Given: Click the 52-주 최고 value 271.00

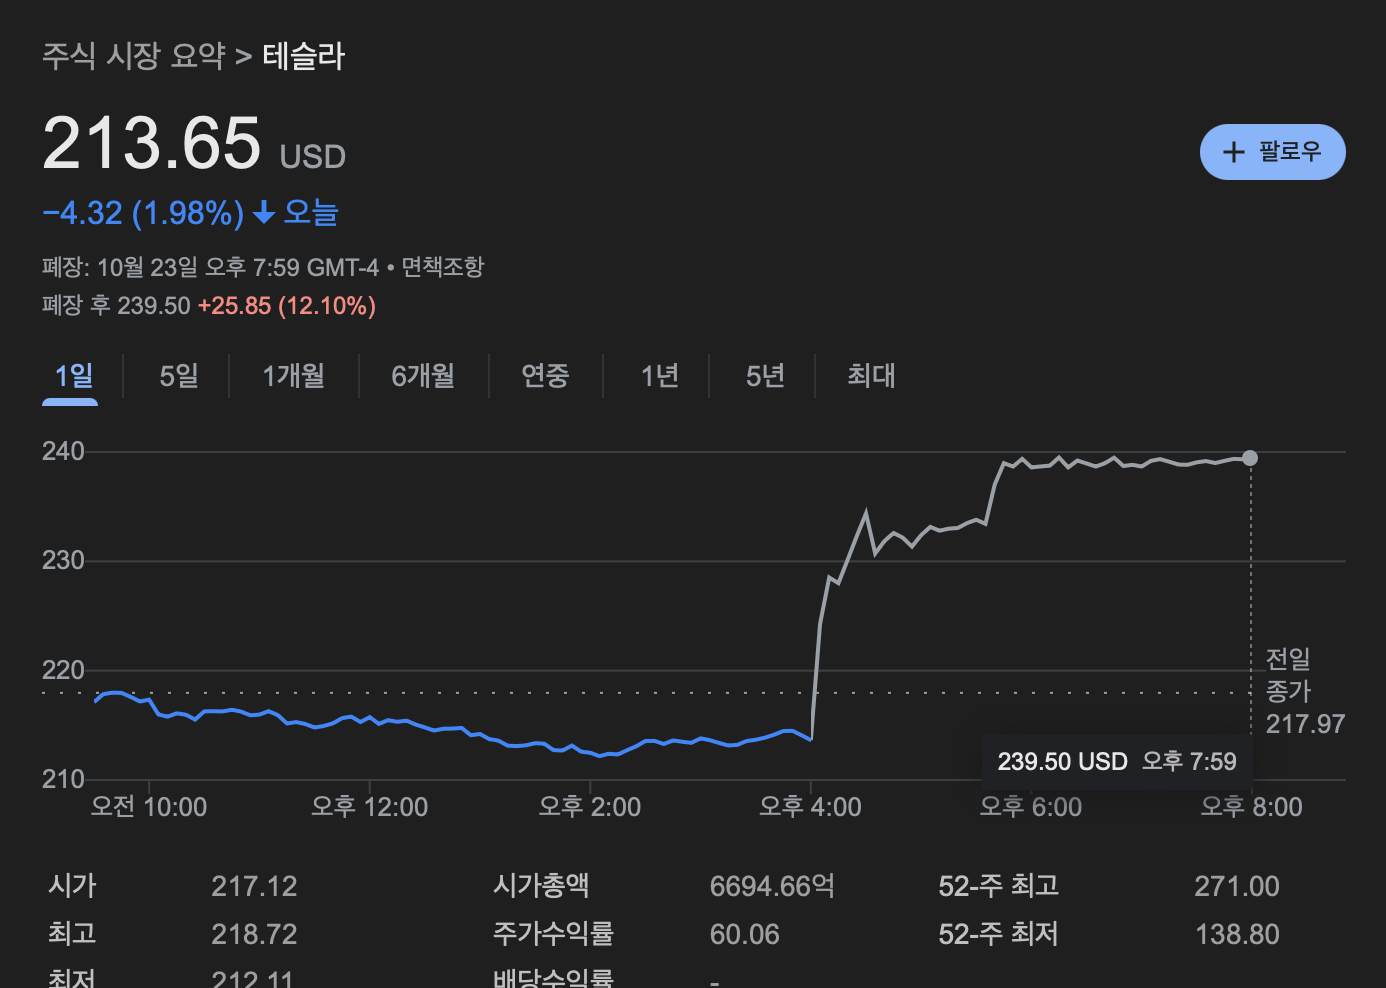Looking at the screenshot, I should click(1237, 886).
